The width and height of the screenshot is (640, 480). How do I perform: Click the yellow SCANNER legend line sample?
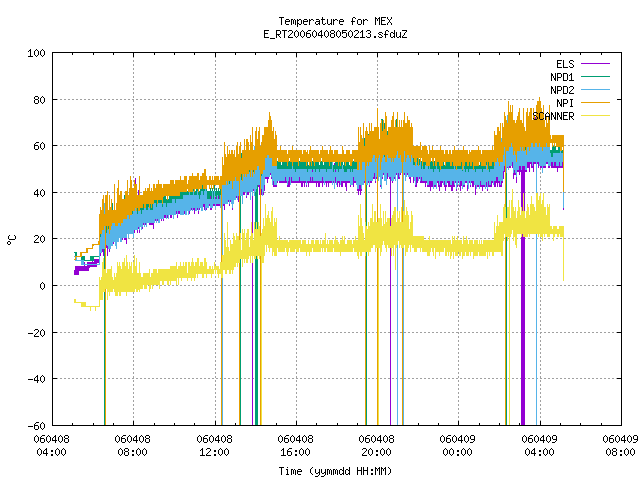click(596, 116)
